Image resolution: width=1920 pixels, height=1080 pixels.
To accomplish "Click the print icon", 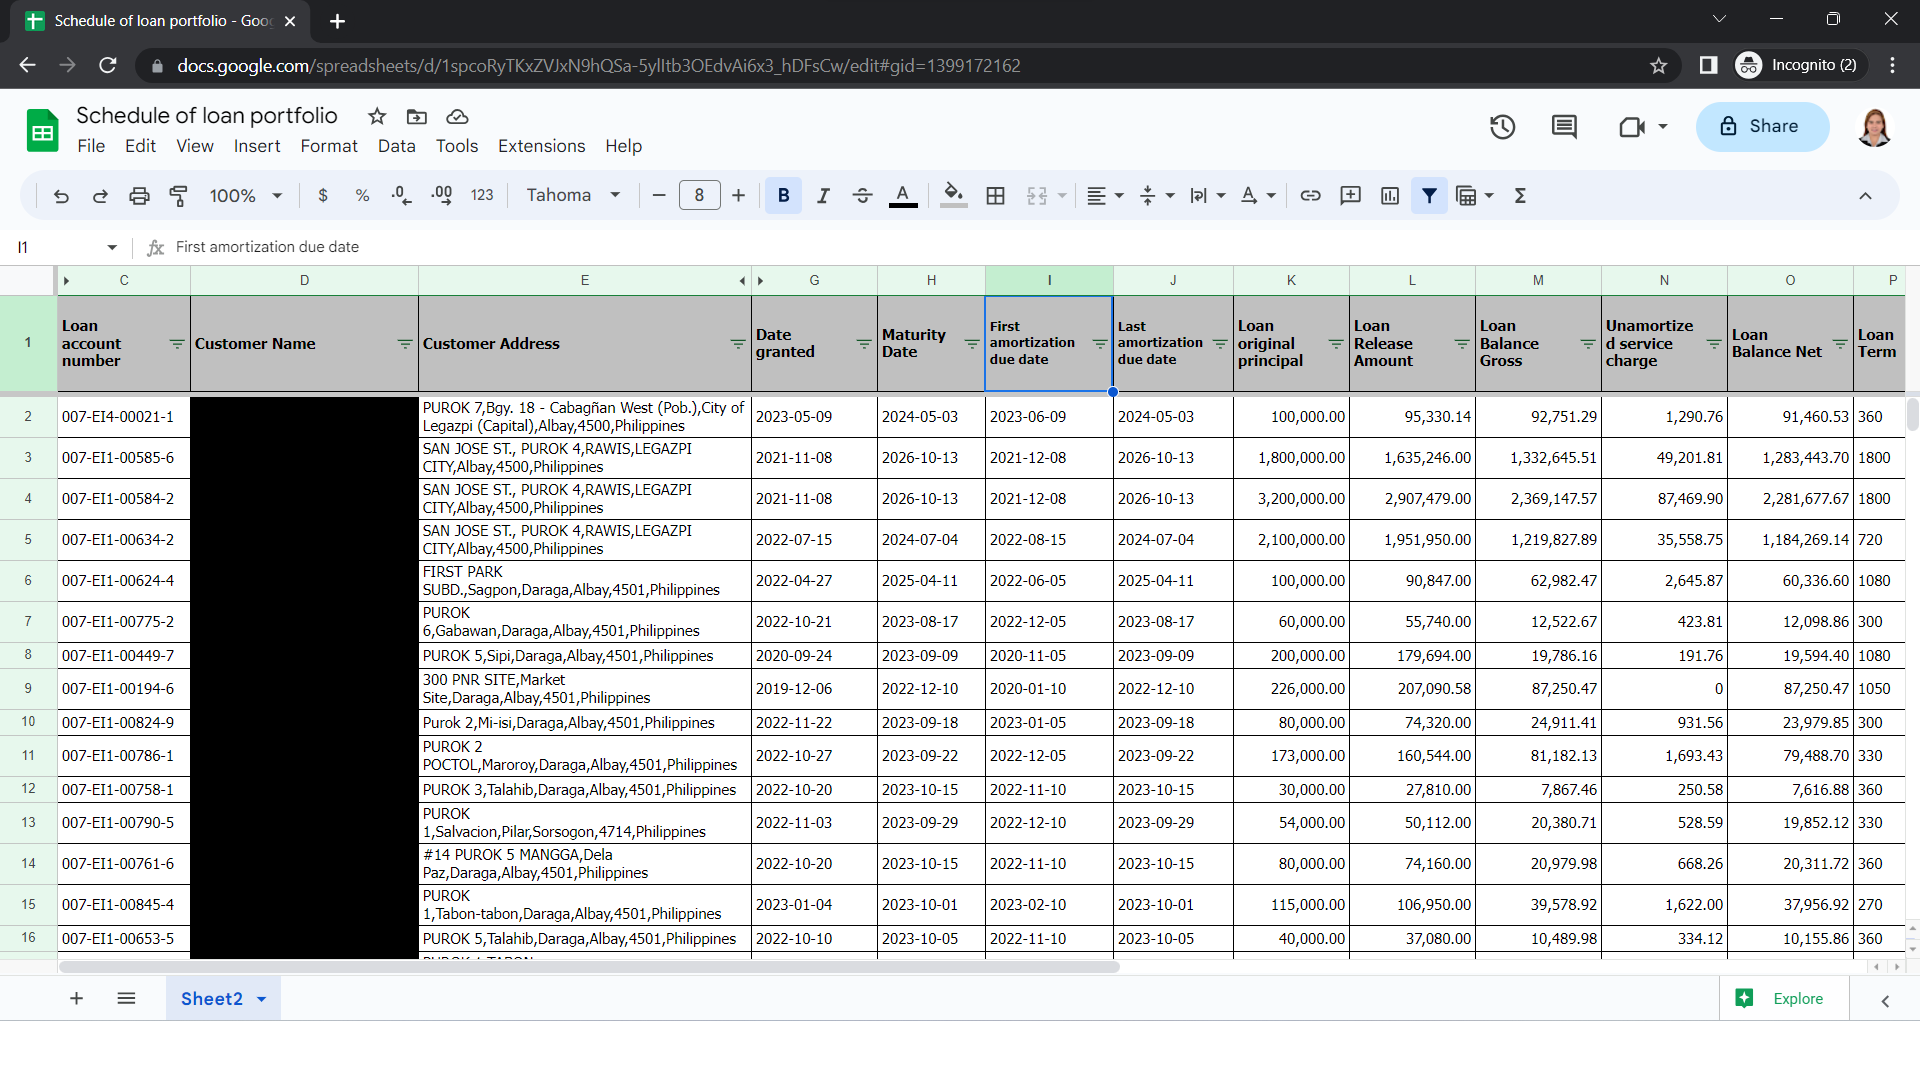I will coord(139,196).
